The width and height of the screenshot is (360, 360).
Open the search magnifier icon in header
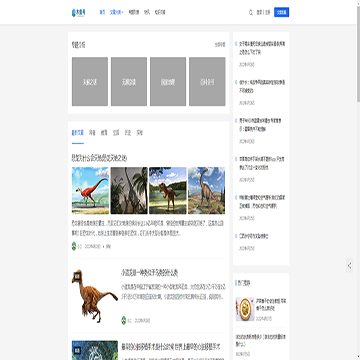click(251, 12)
